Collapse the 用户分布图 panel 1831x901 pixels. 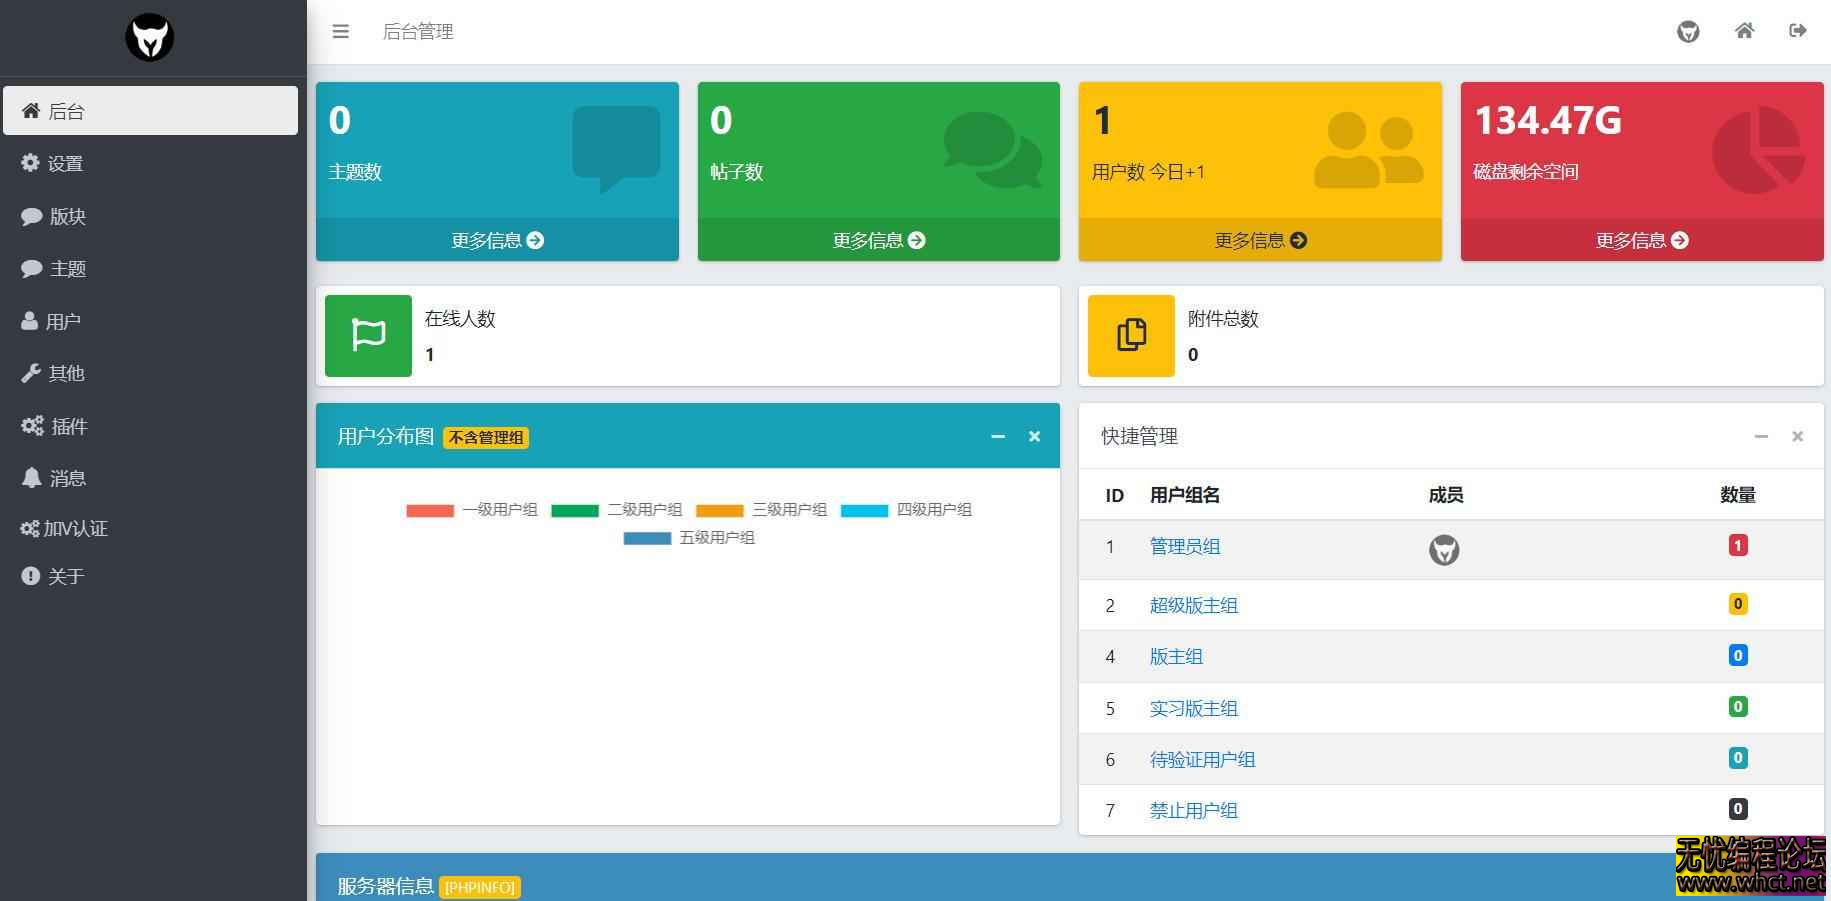tap(997, 436)
